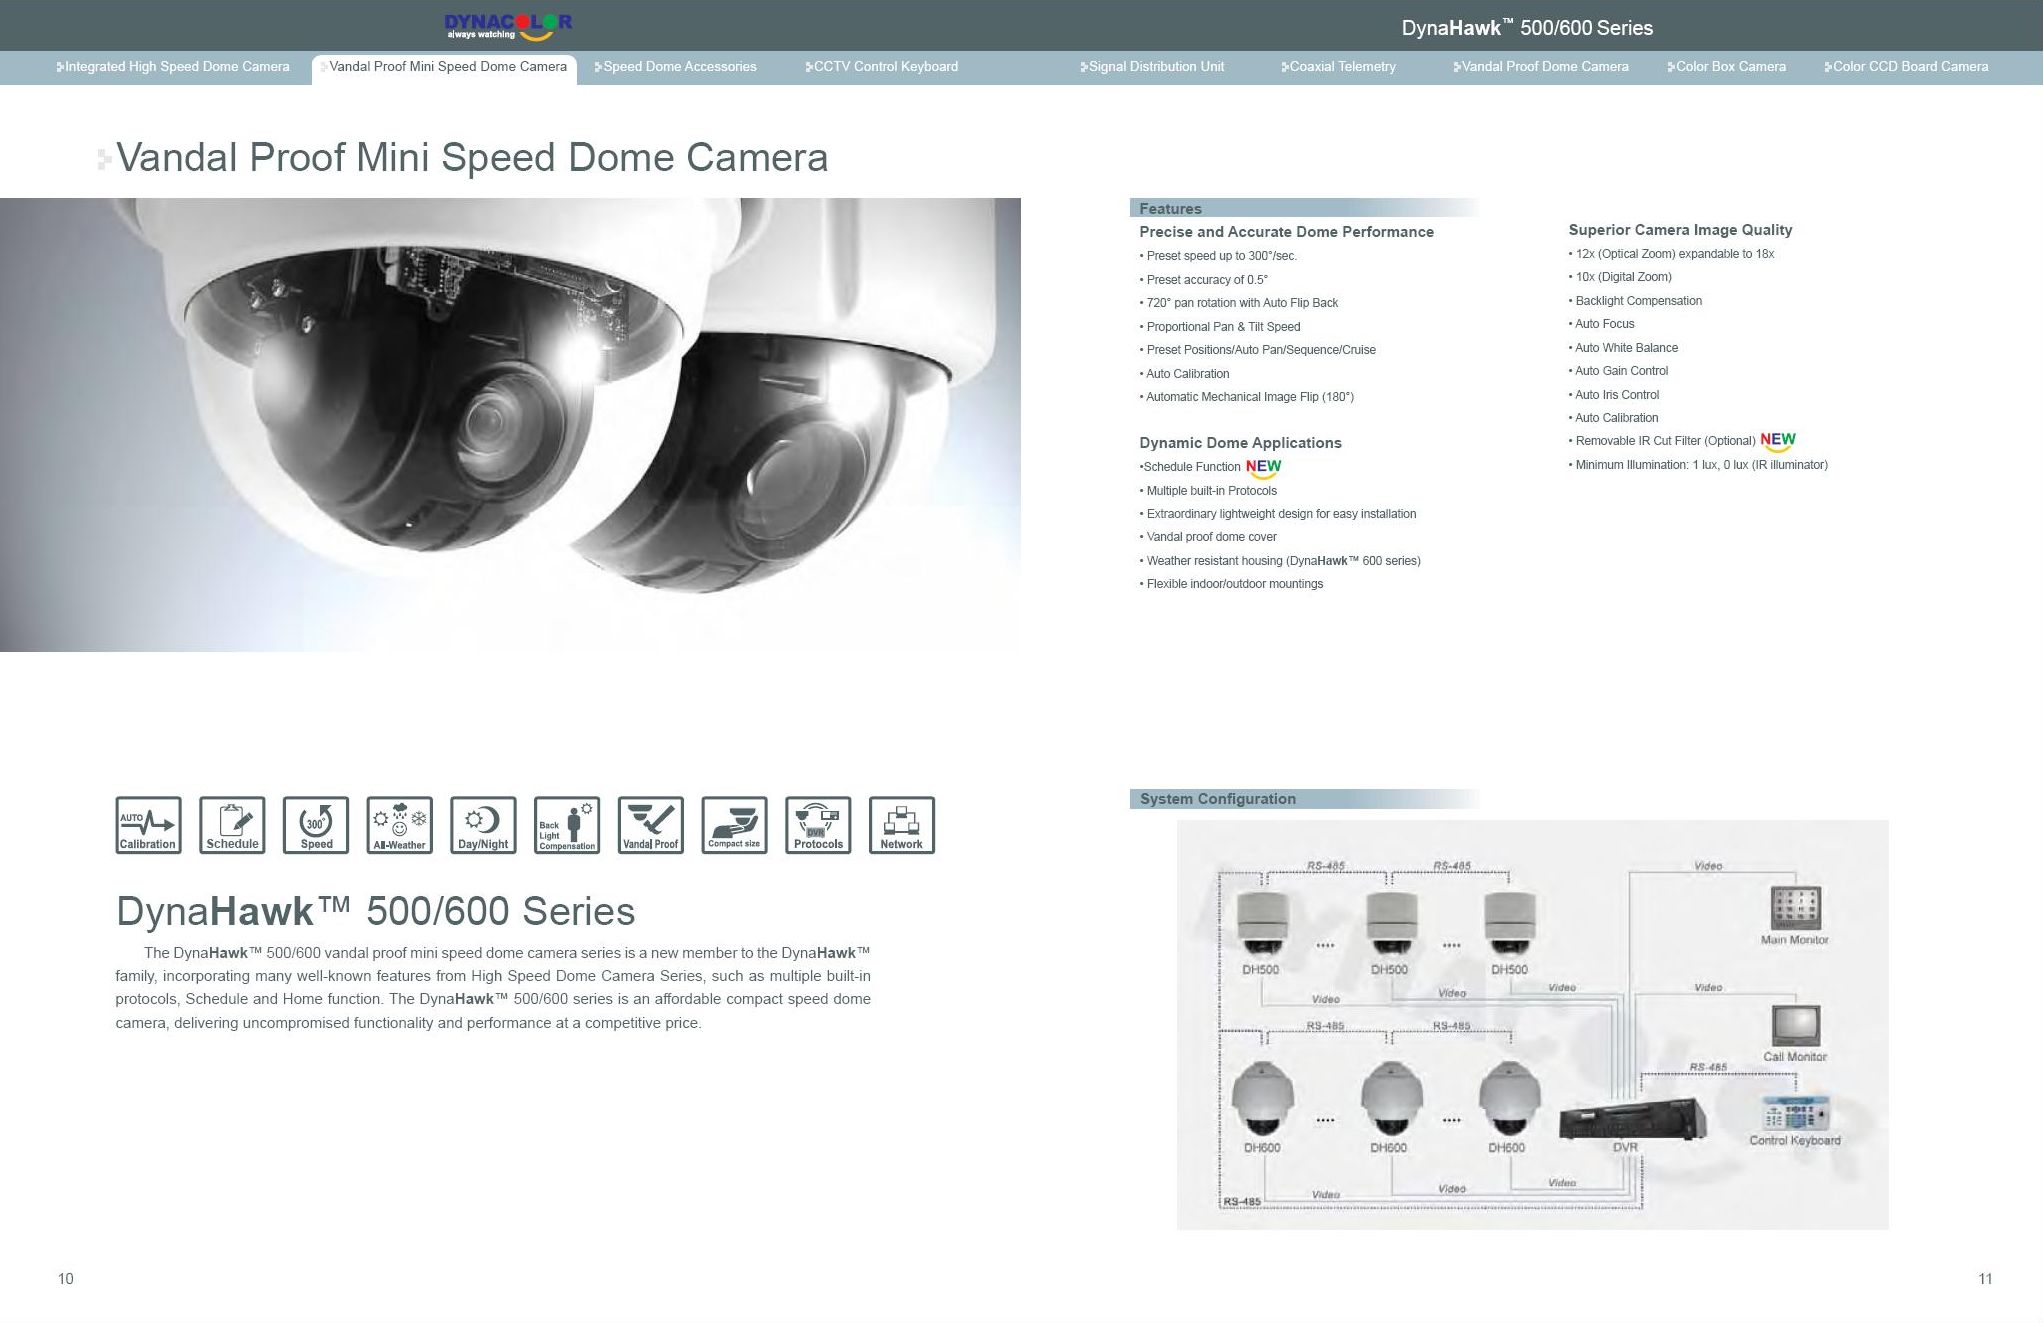Viewport: 2043px width, 1323px height.
Task: Click the NEW badge beside Schedule Function
Action: tap(1263, 468)
